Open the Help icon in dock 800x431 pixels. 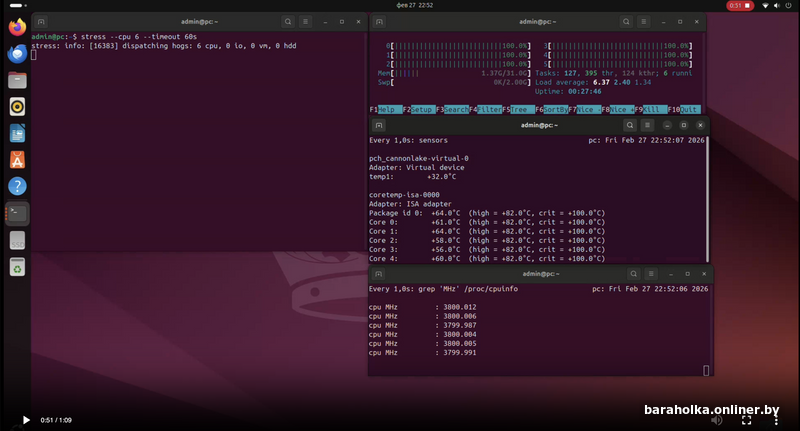pyautogui.click(x=17, y=186)
